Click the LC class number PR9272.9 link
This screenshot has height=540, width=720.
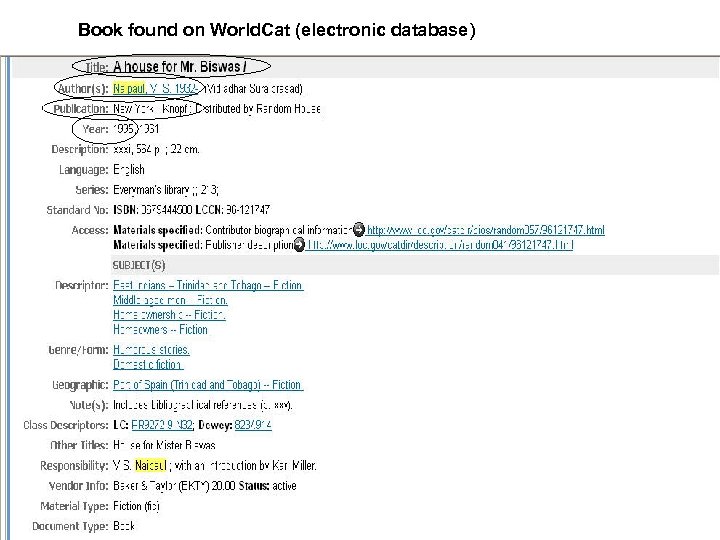(165, 425)
